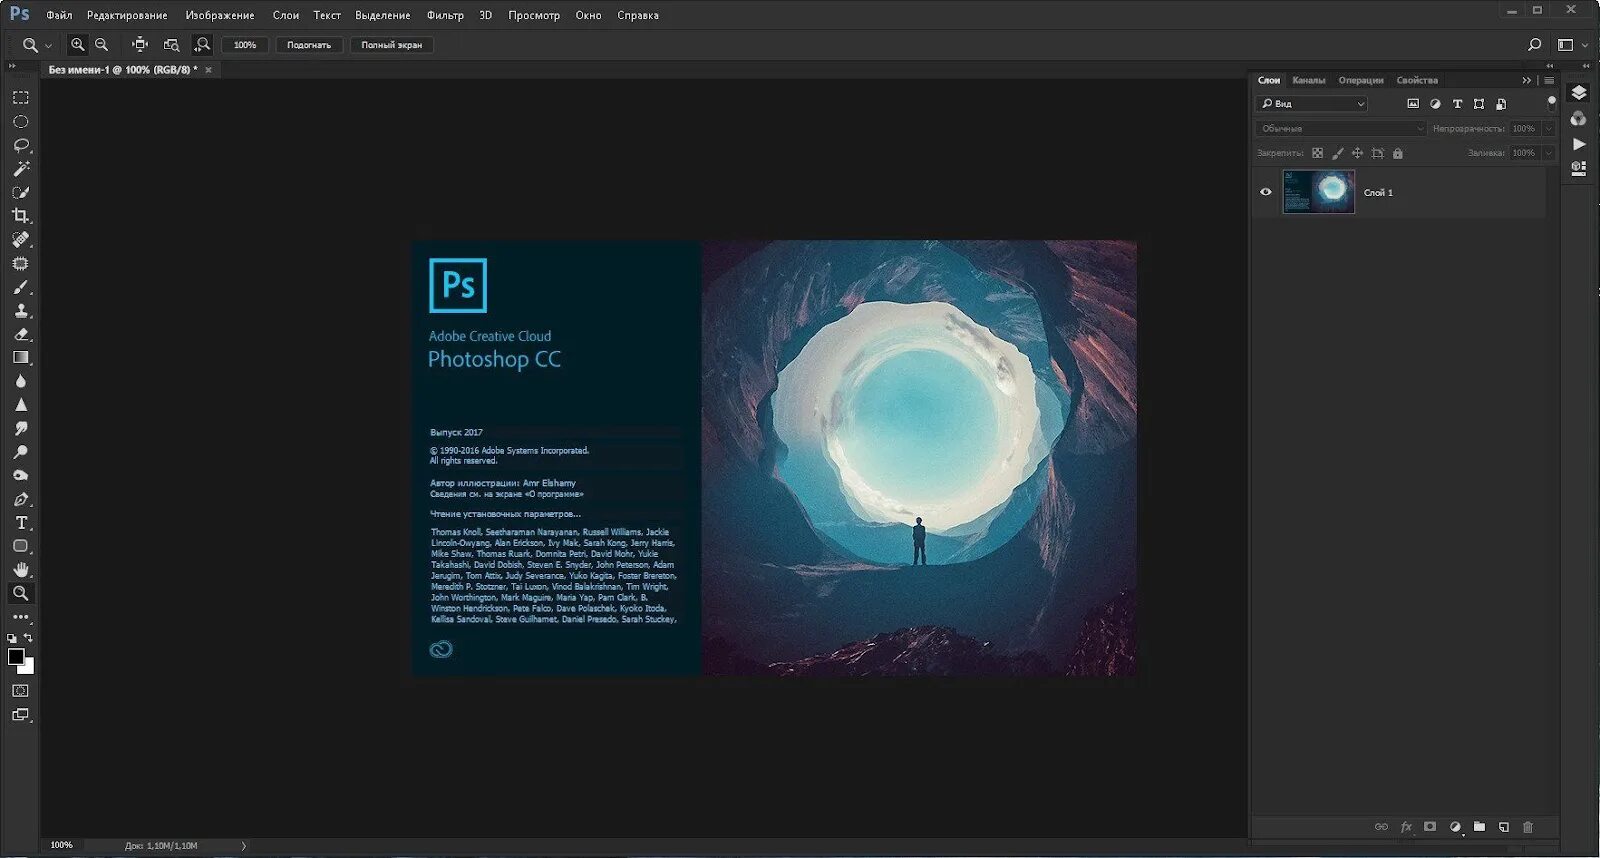
Task: Open the Непрозрачность opacity slider arrow
Action: click(1549, 129)
